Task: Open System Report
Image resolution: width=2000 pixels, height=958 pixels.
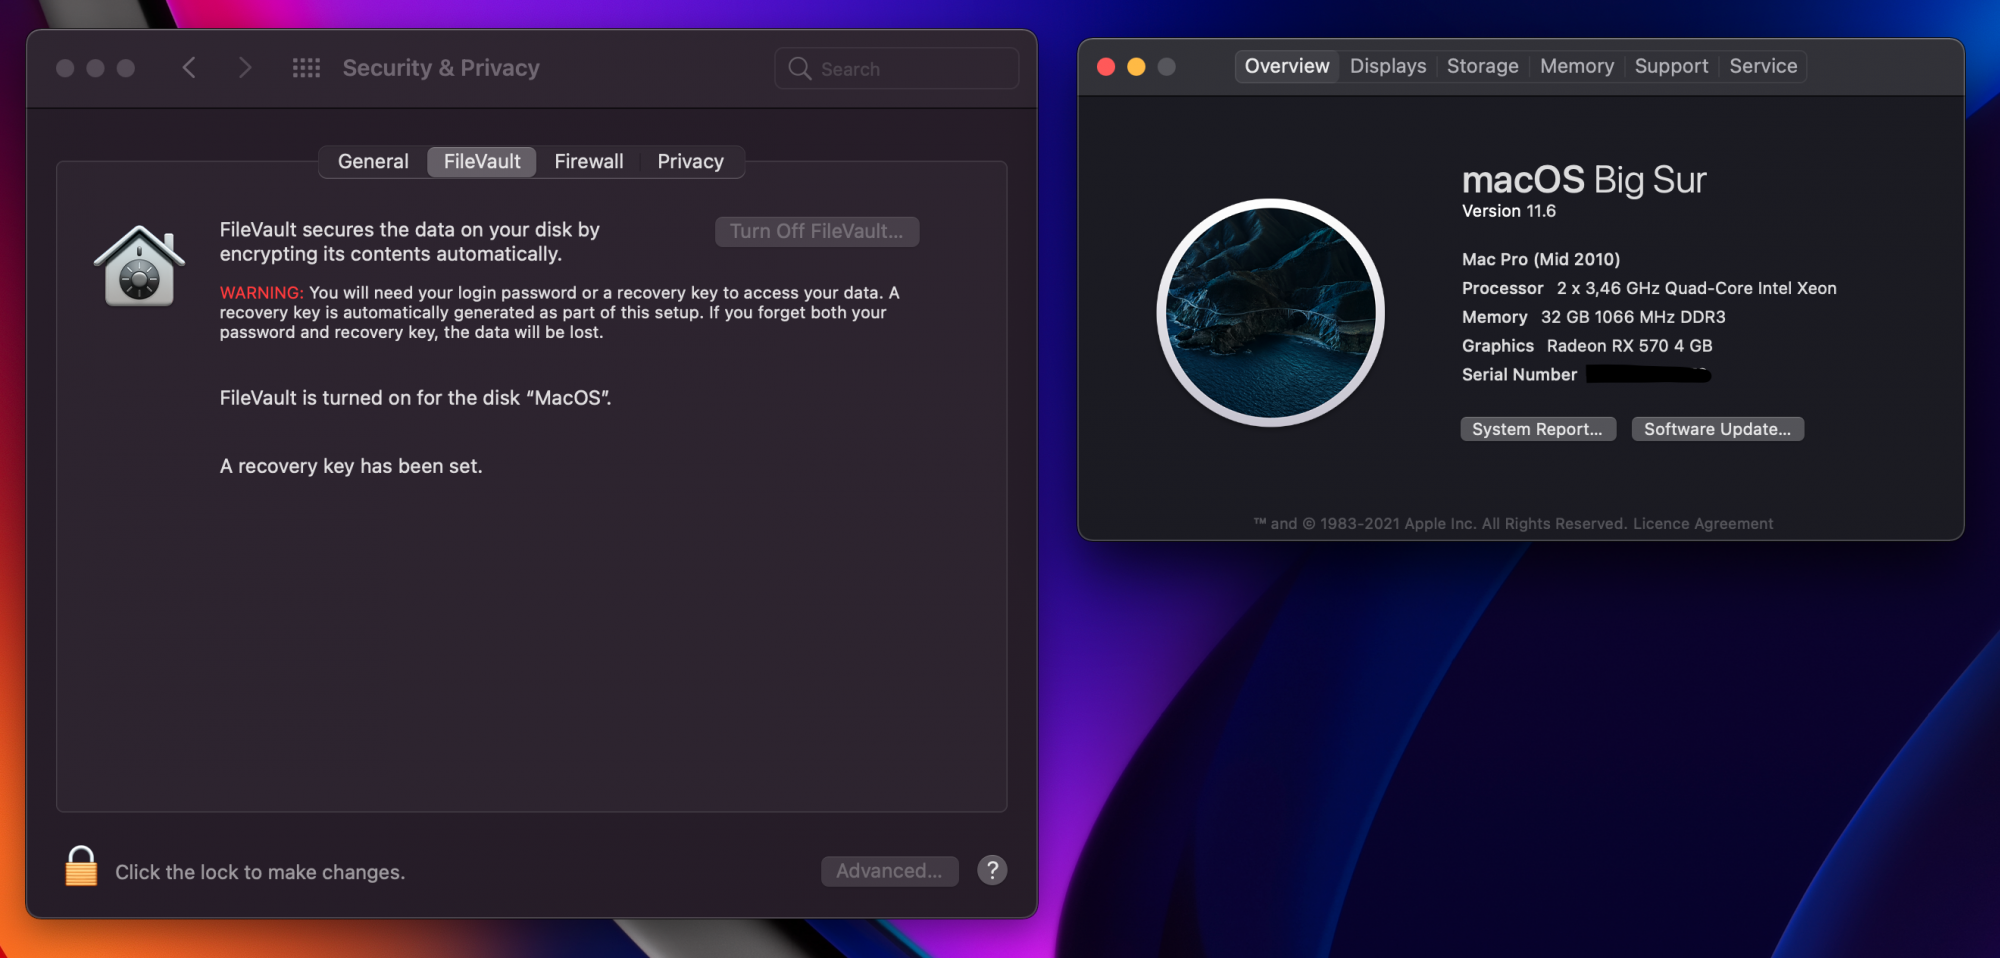Action: (1538, 429)
